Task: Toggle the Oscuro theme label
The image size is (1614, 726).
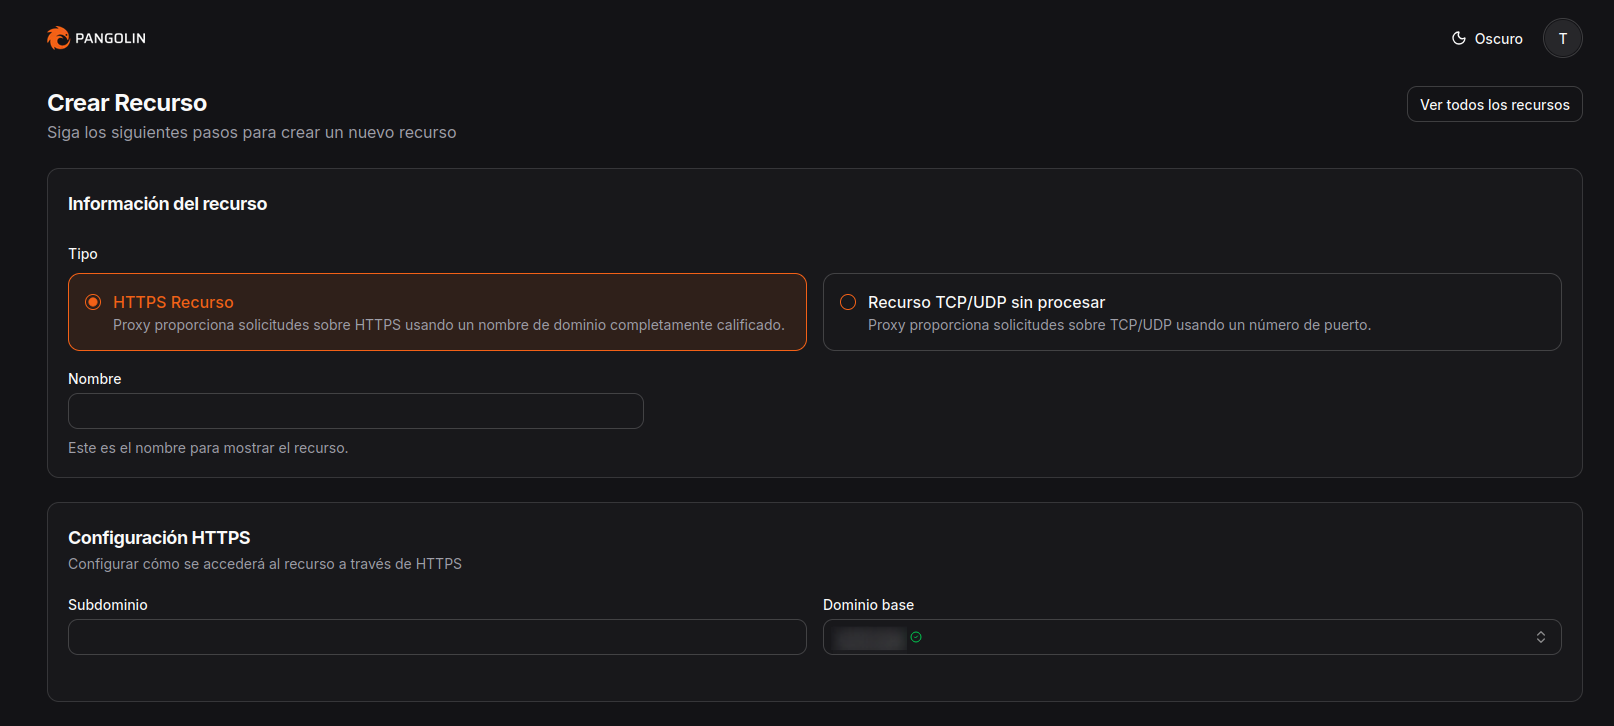Action: pos(1498,39)
